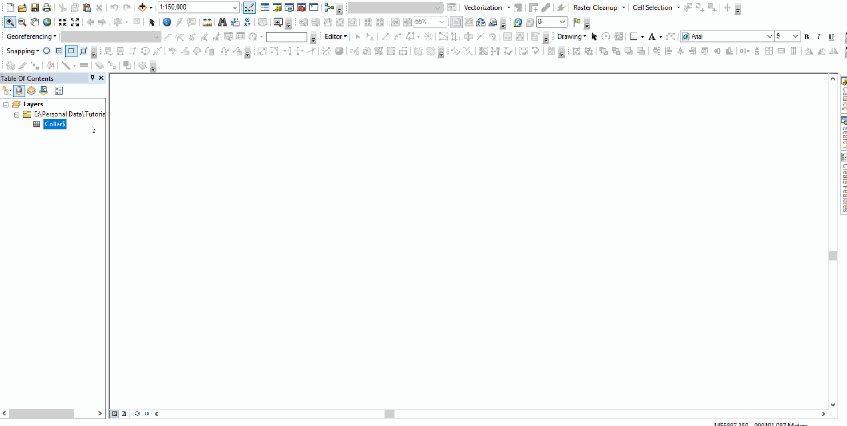This screenshot has height=426, width=847.
Task: Click the map vertical scrollbar up arrow
Action: click(x=833, y=79)
